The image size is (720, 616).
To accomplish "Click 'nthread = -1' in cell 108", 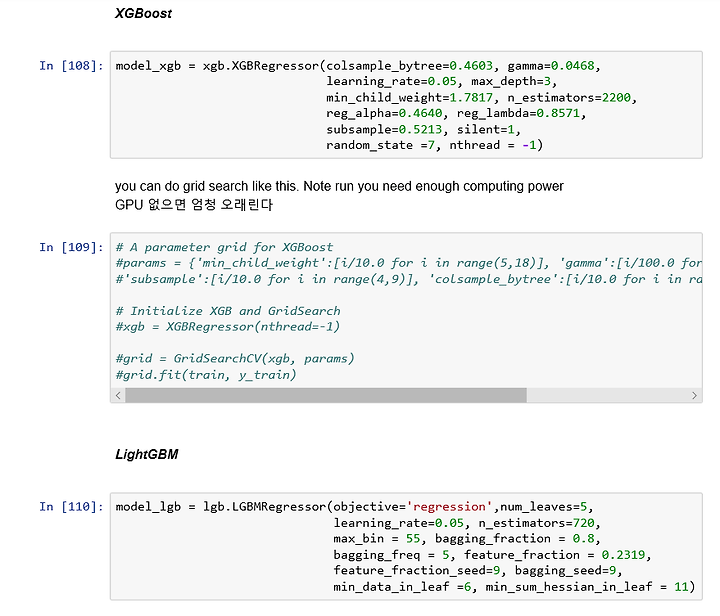I will [493, 145].
